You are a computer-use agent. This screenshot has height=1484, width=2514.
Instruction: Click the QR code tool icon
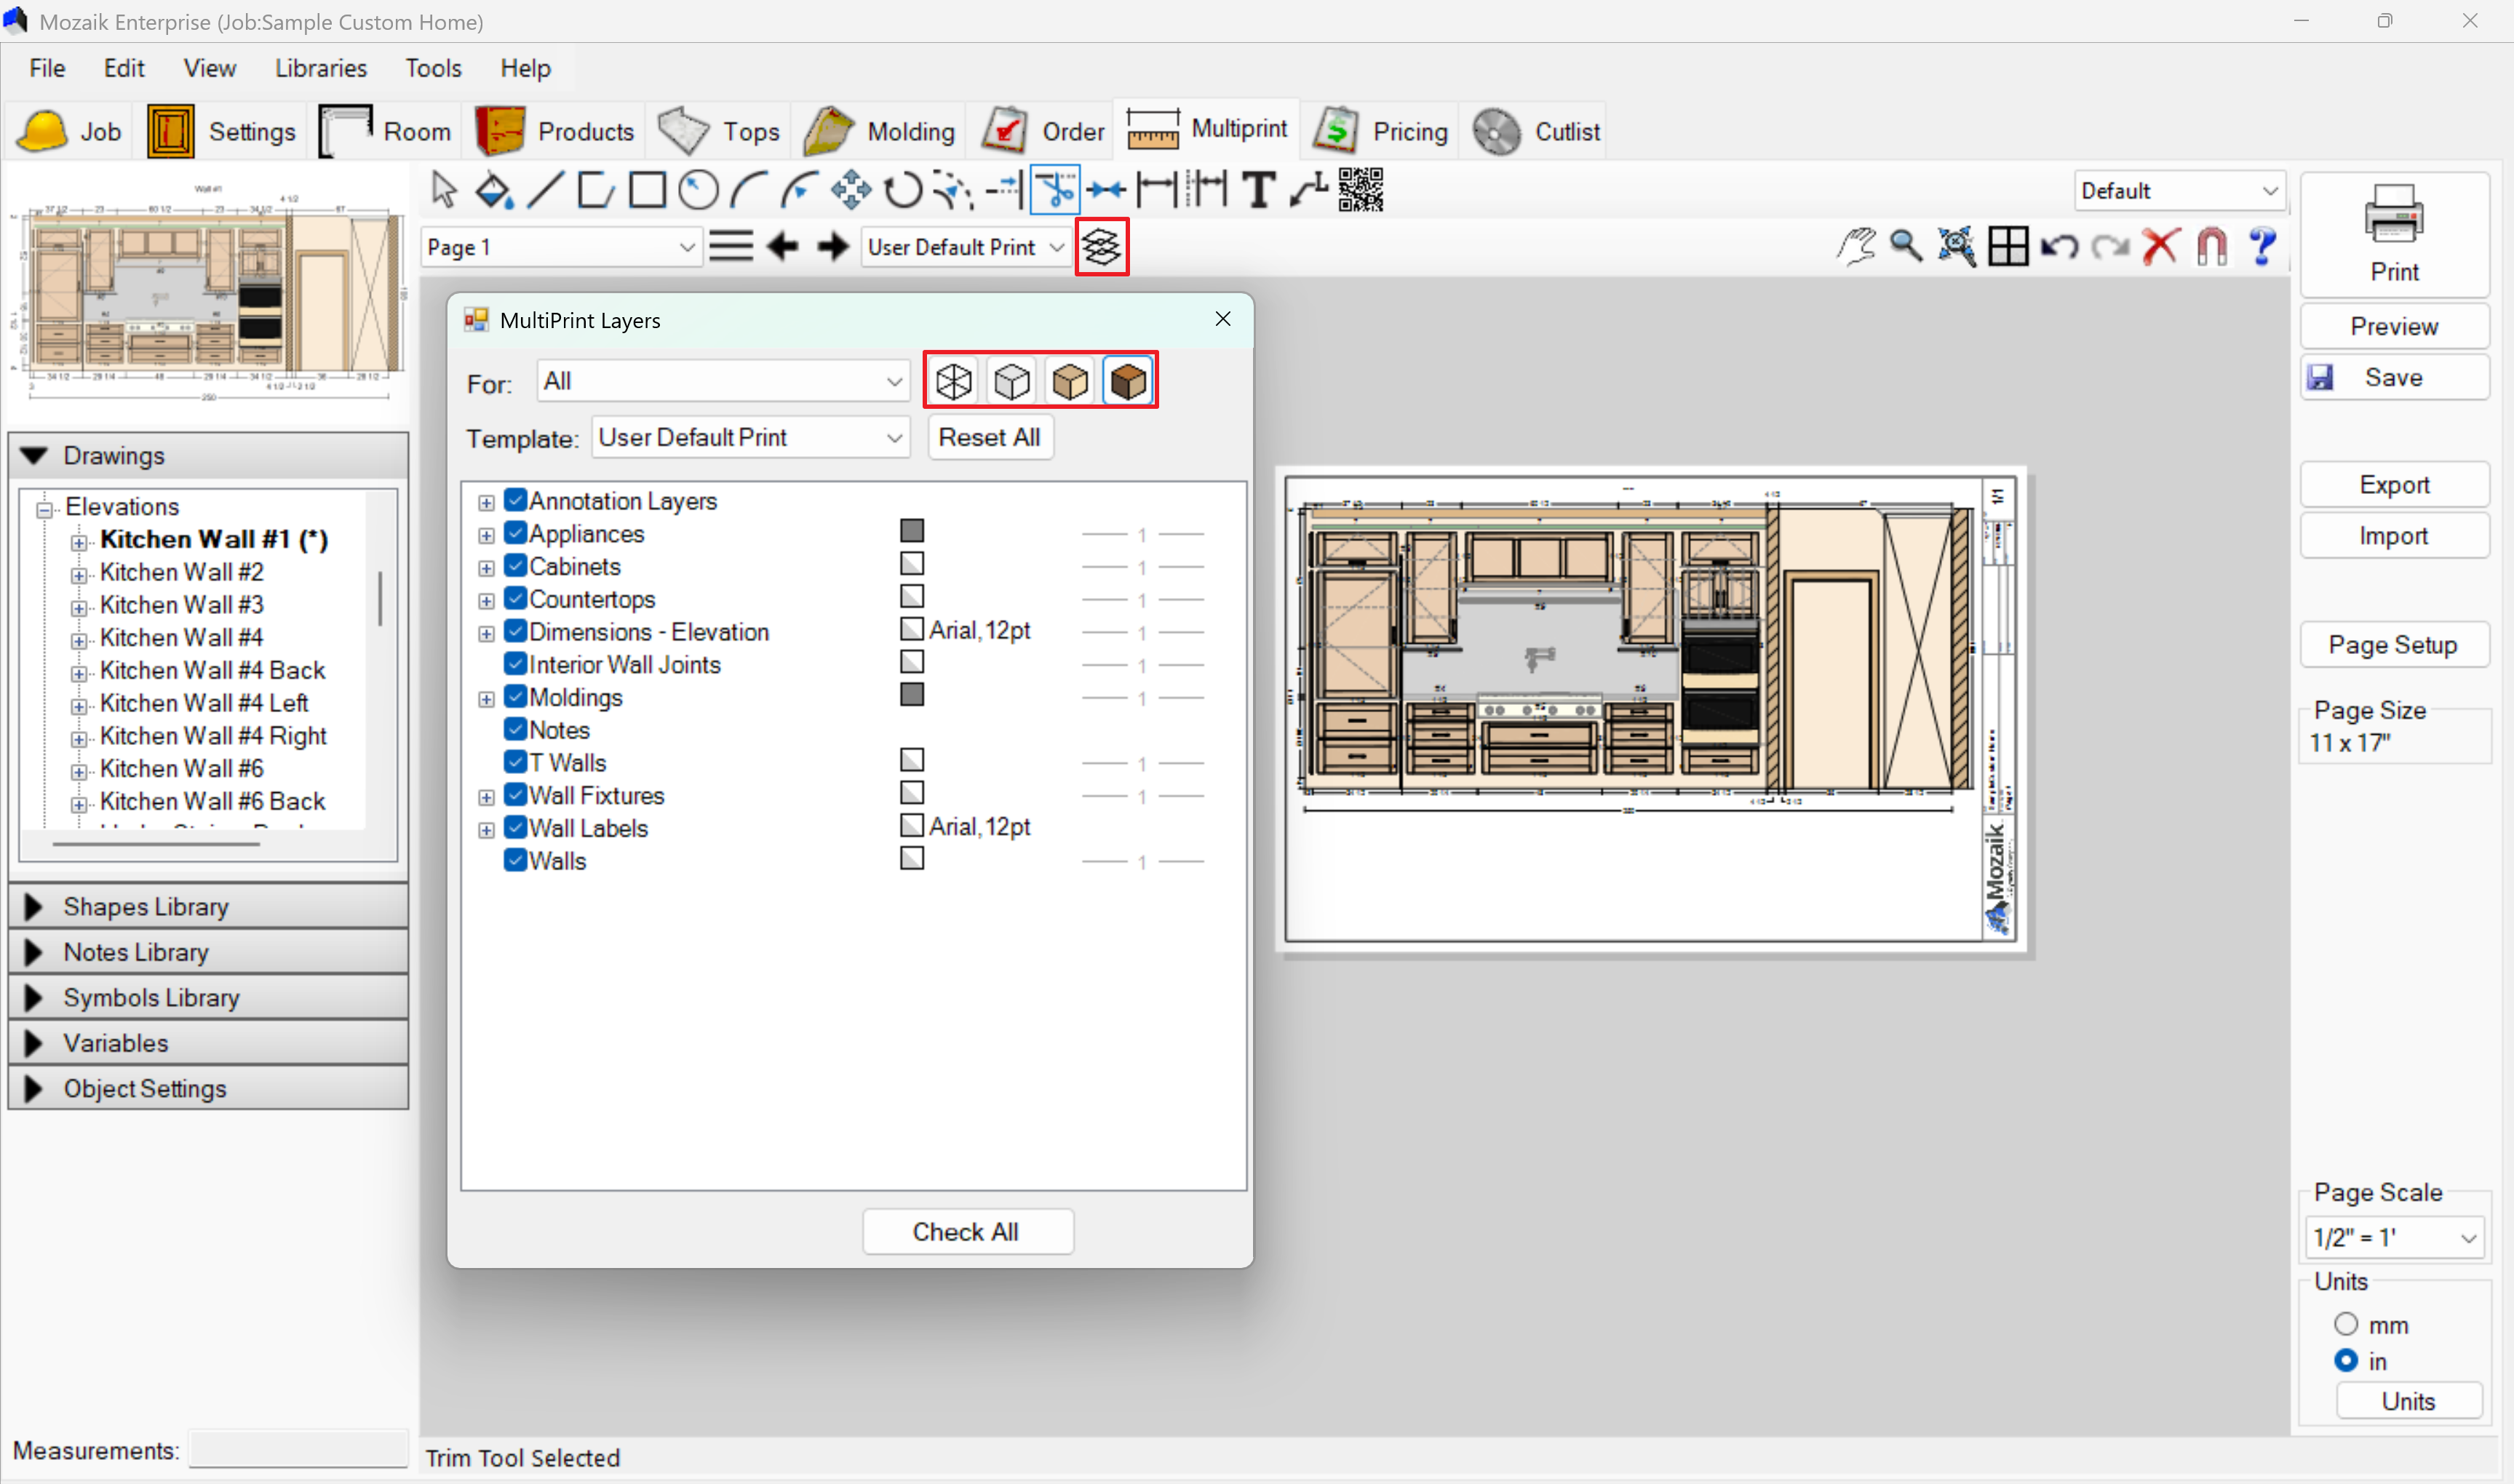[1360, 189]
